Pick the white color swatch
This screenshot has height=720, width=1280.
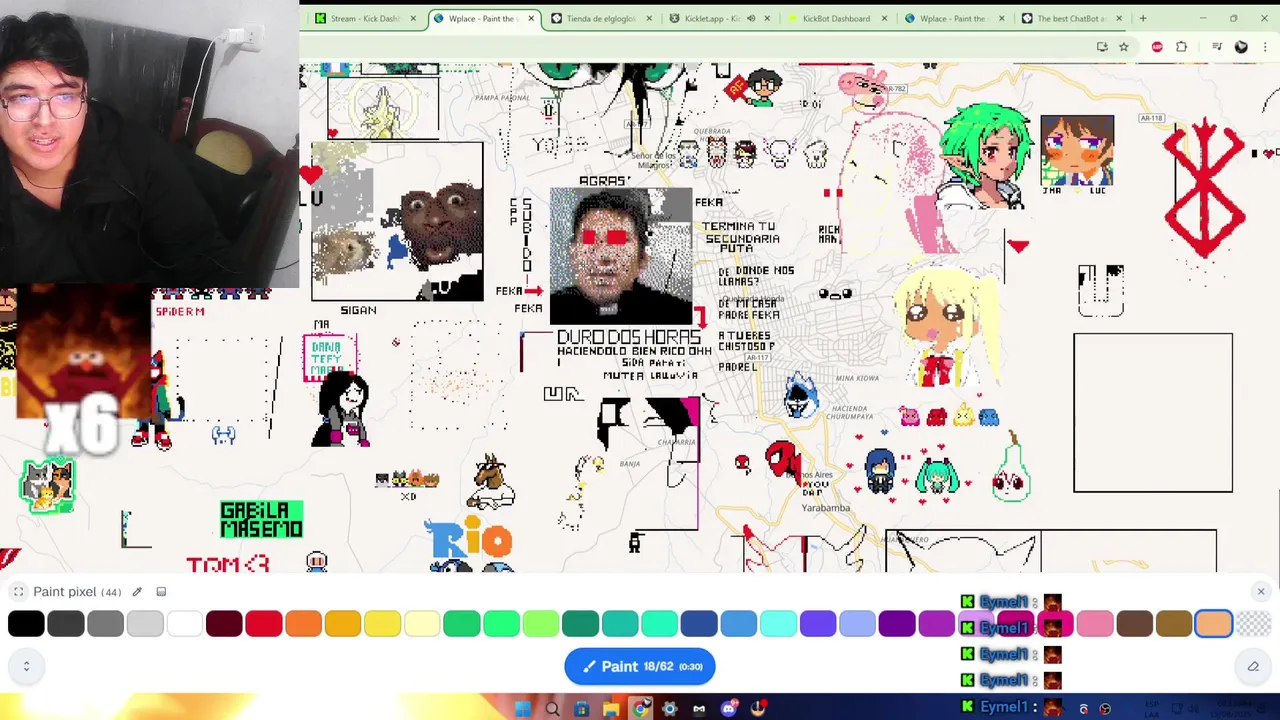click(184, 624)
